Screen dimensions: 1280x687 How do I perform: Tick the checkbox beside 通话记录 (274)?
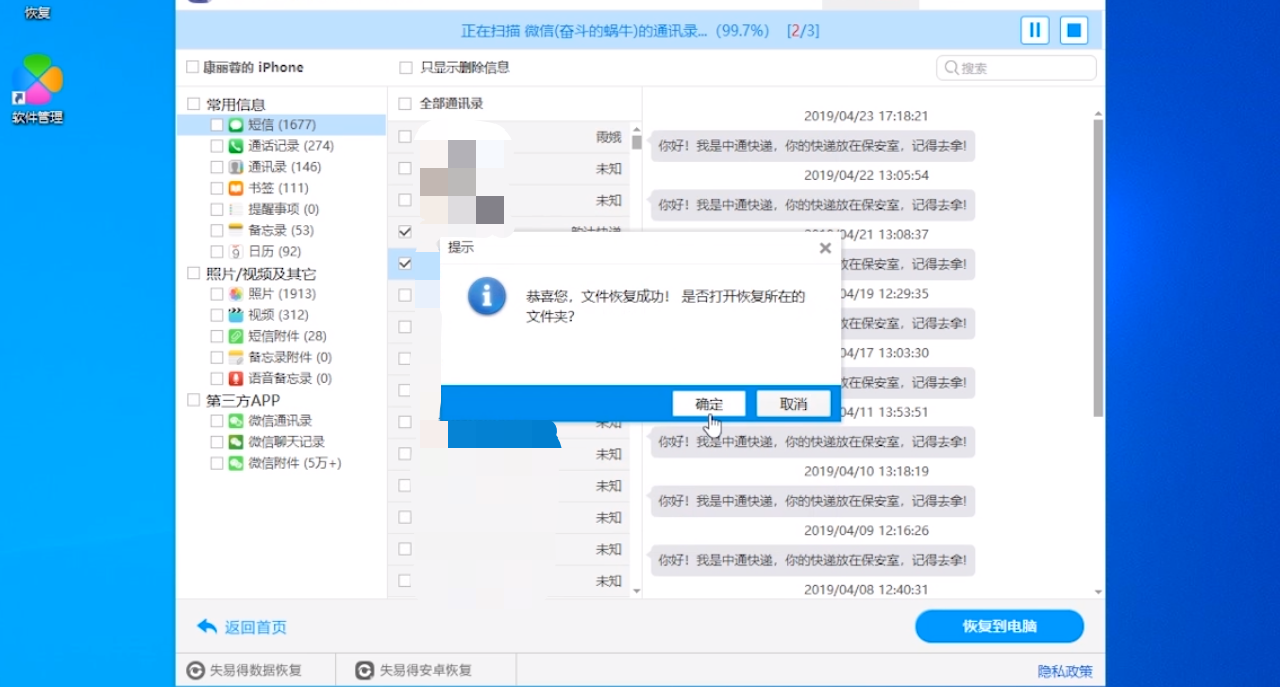point(217,146)
